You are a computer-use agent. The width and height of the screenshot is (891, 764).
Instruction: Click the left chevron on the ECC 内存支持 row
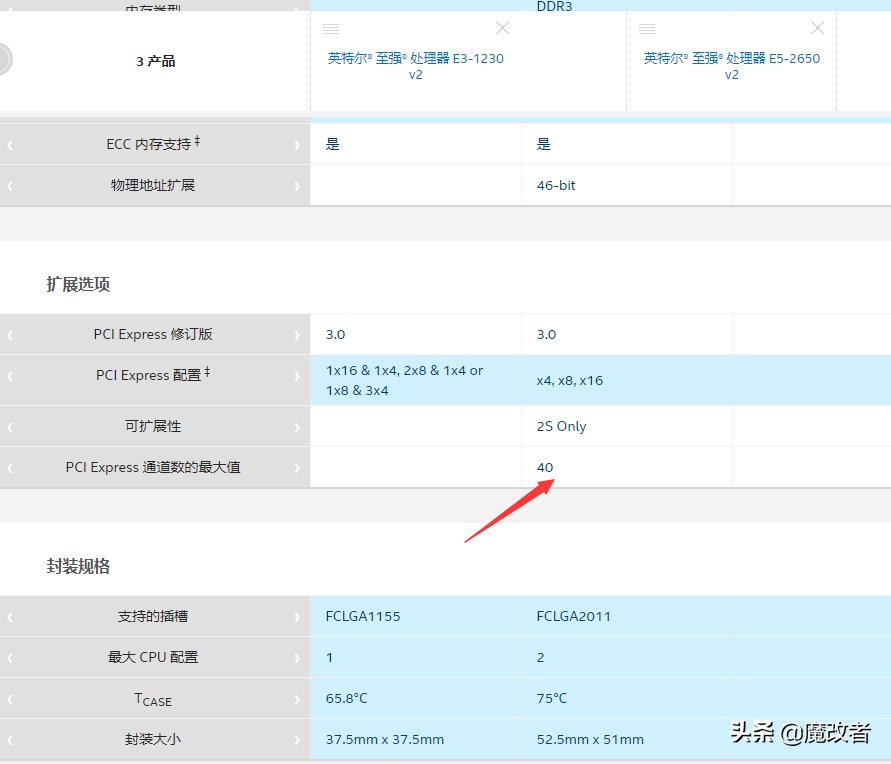[10, 145]
